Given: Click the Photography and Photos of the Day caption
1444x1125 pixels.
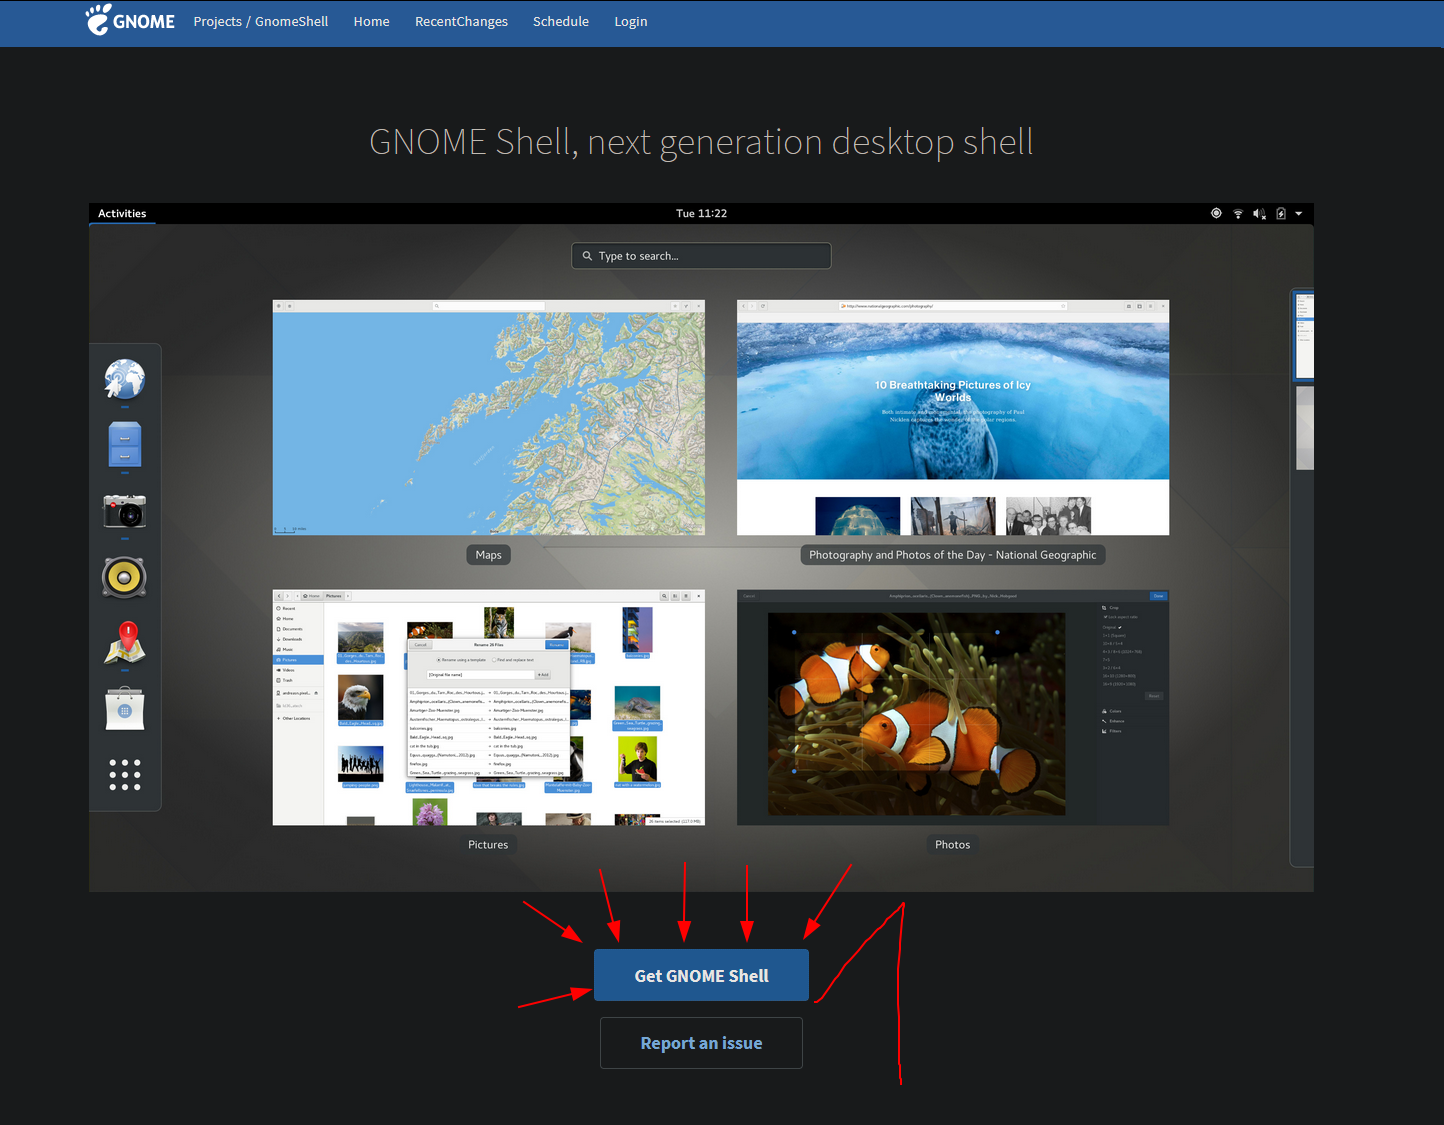Looking at the screenshot, I should coord(953,555).
